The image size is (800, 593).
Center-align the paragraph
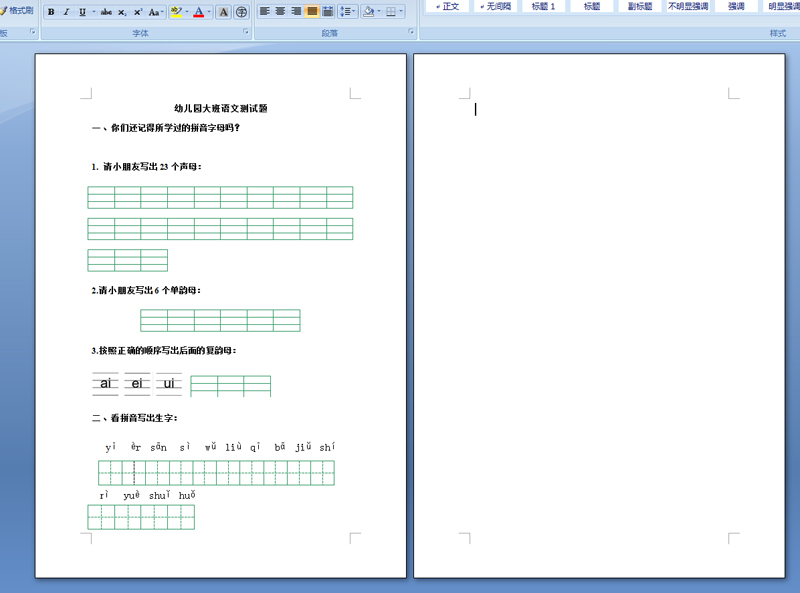tap(281, 11)
